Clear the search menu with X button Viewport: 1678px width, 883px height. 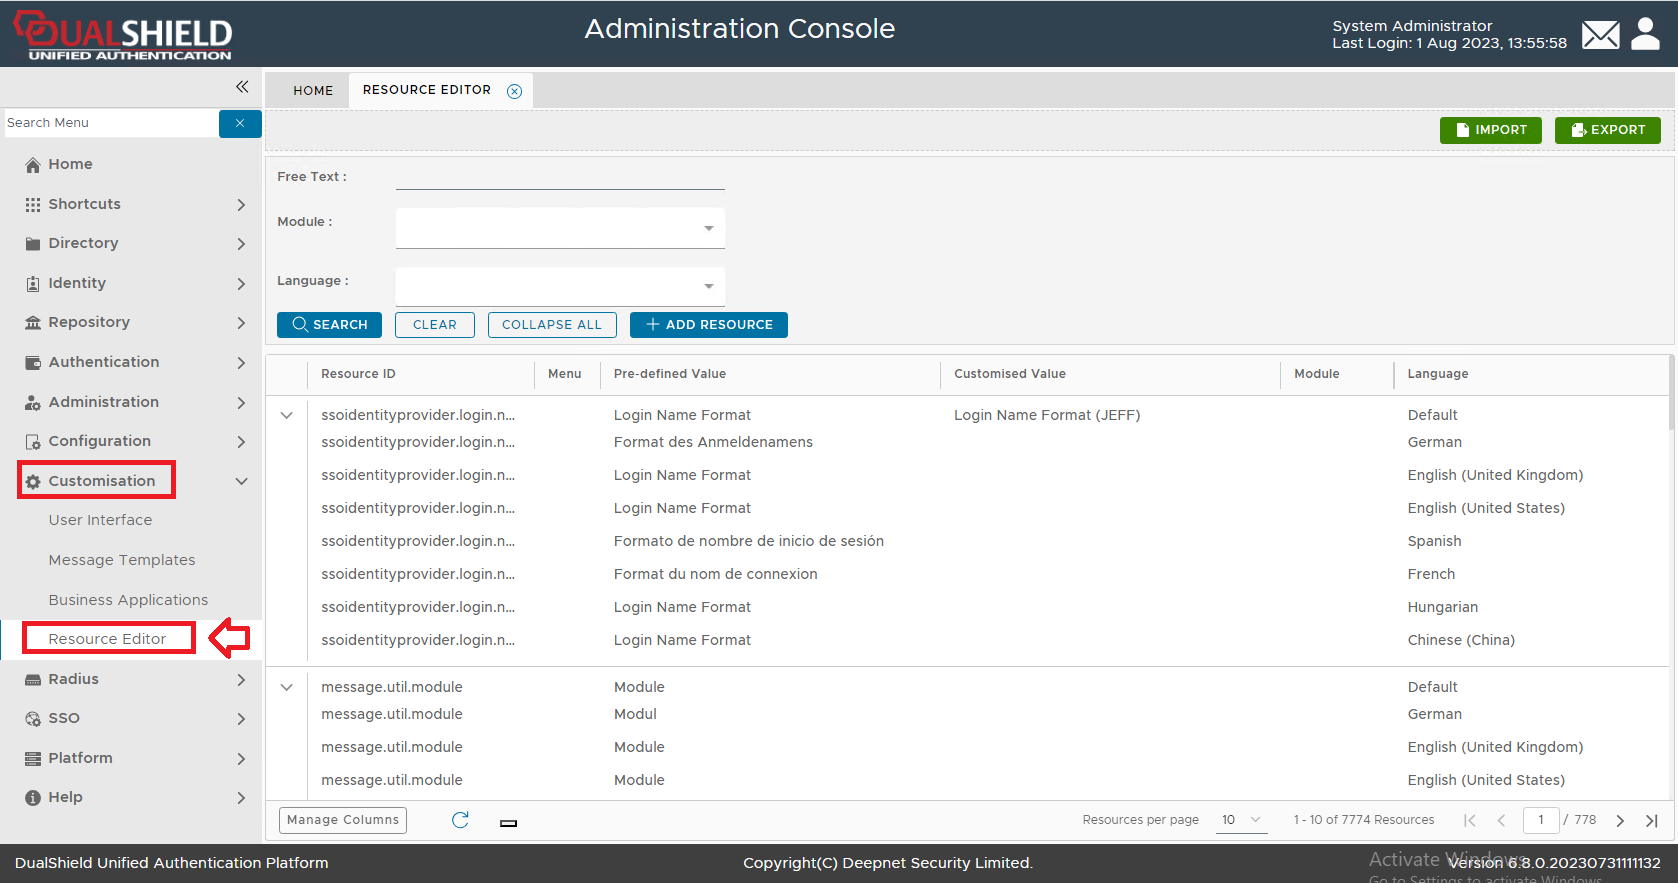[240, 123]
